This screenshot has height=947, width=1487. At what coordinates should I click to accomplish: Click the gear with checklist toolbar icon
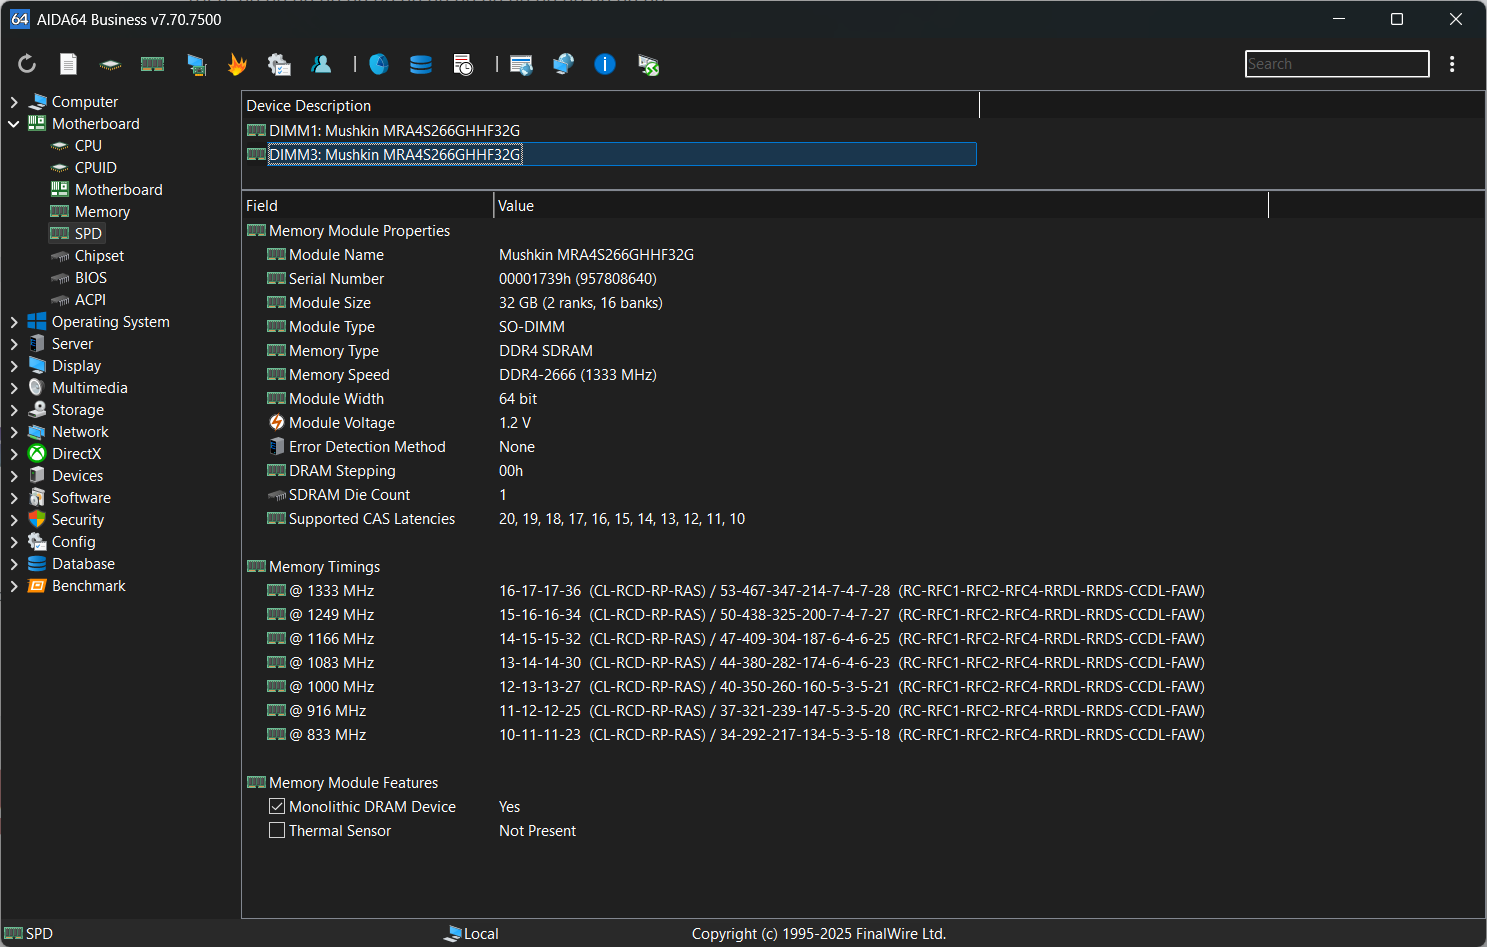[x=279, y=64]
